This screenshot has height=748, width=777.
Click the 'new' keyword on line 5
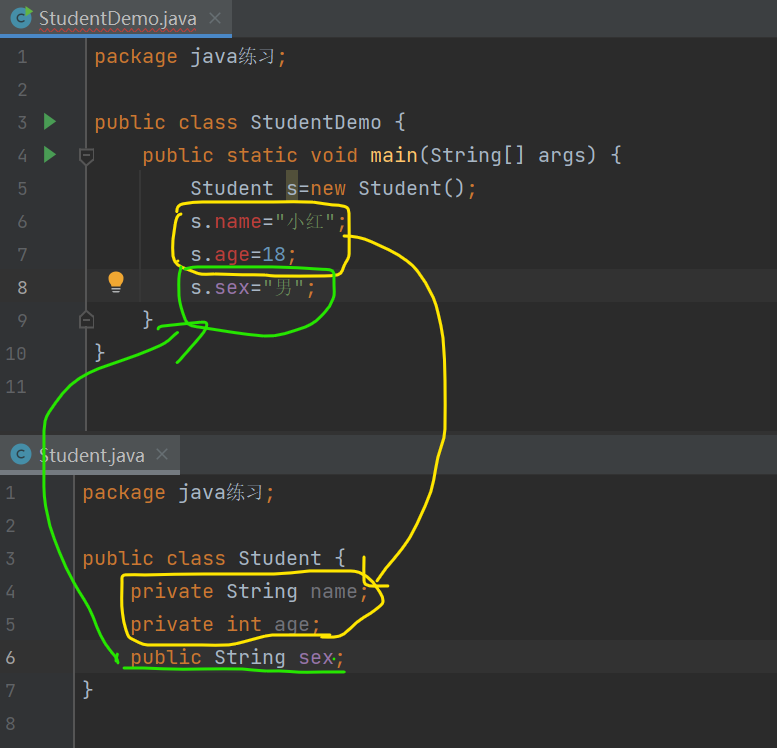pyautogui.click(x=328, y=189)
